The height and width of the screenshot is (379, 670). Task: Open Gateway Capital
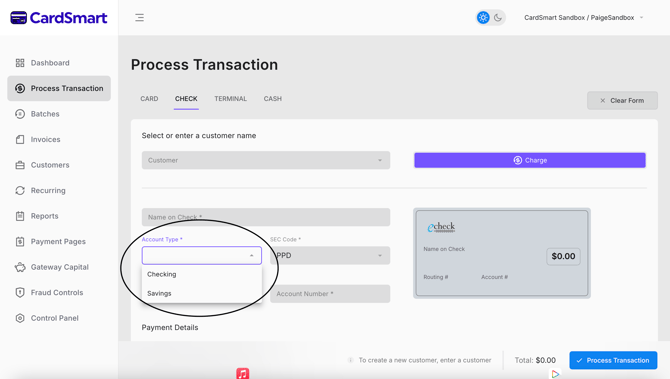[59, 267]
